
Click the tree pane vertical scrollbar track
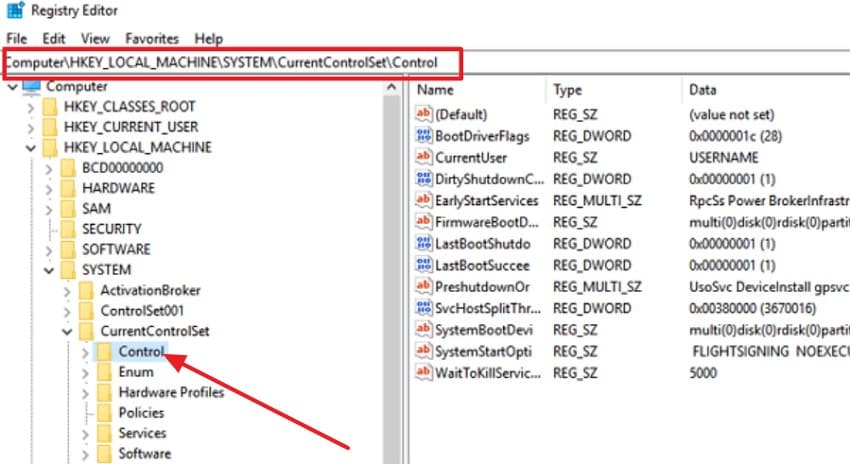[391, 280]
